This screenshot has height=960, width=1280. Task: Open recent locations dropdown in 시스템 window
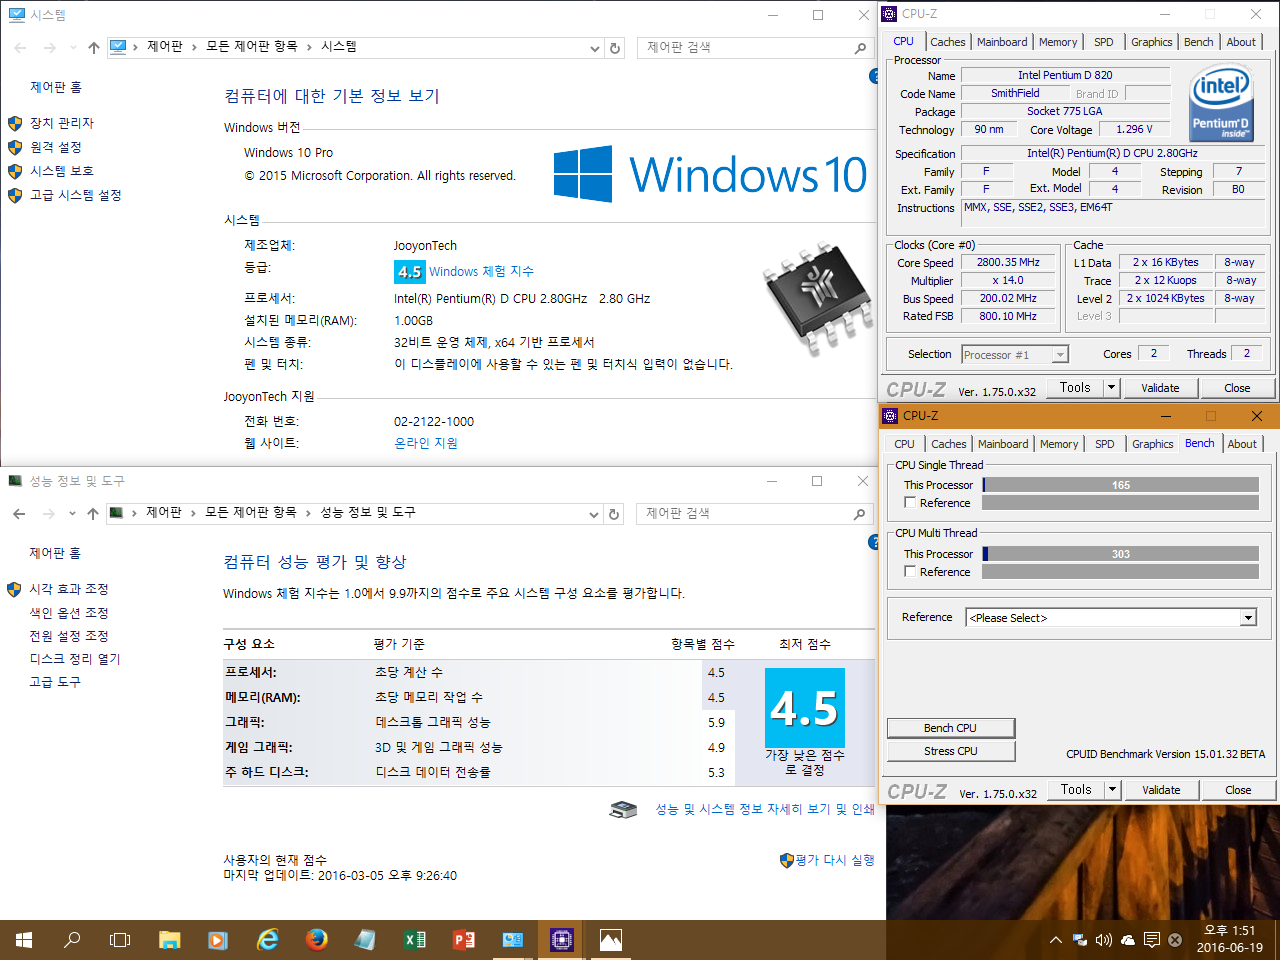pyautogui.click(x=73, y=47)
